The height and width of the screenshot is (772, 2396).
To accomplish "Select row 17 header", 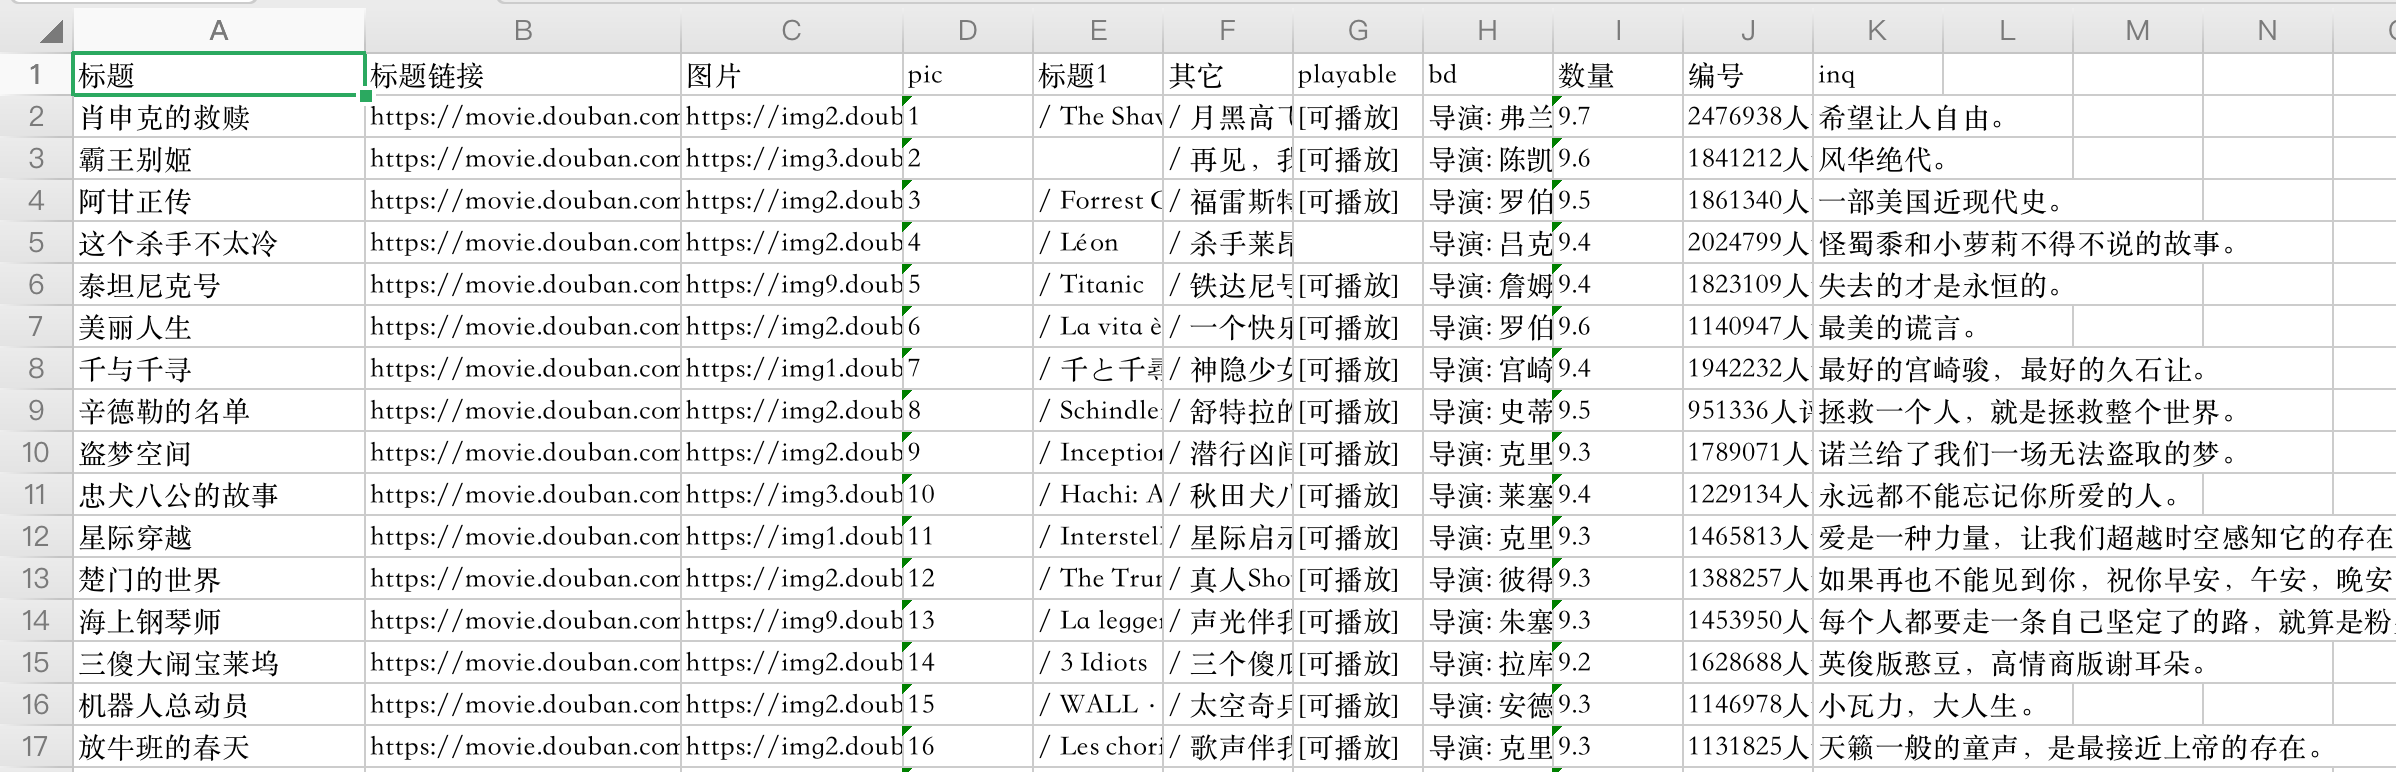I will point(36,747).
